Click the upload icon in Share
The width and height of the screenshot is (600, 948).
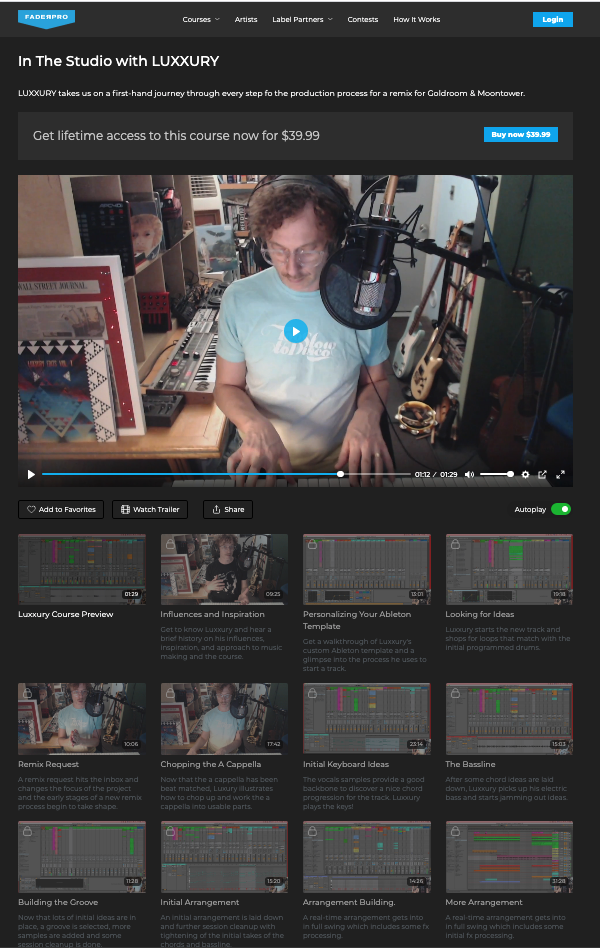(216, 510)
